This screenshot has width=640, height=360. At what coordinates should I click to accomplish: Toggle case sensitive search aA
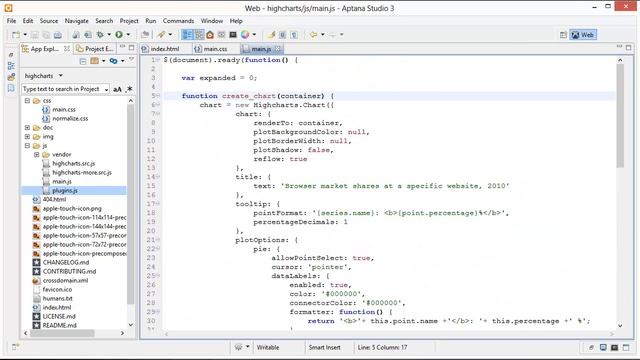pyautogui.click(x=117, y=89)
